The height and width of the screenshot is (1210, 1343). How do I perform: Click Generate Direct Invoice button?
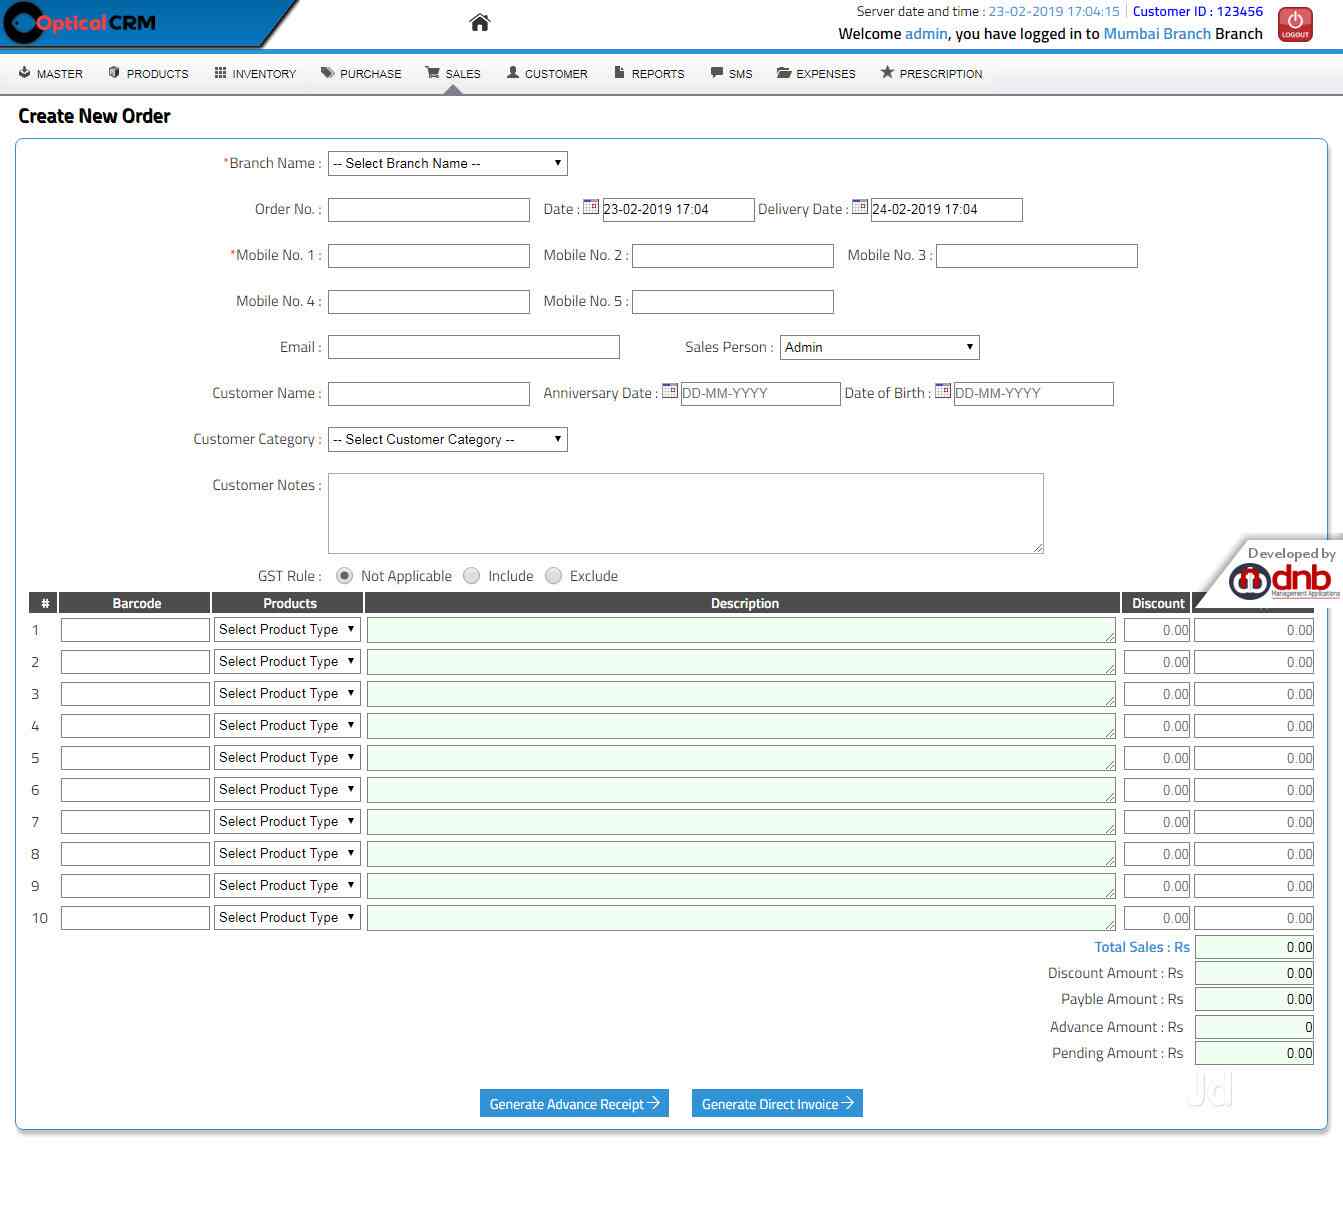pos(777,1104)
